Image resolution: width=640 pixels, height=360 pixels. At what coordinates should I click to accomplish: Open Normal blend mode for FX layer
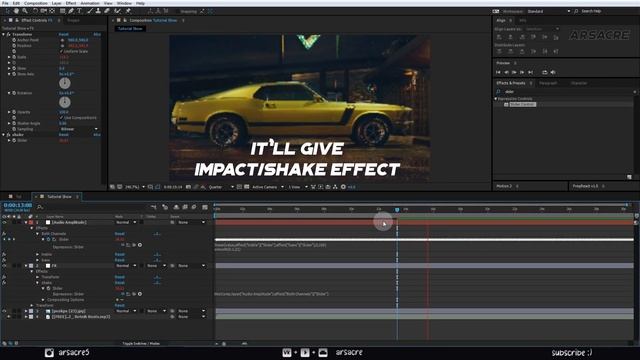tap(126, 266)
